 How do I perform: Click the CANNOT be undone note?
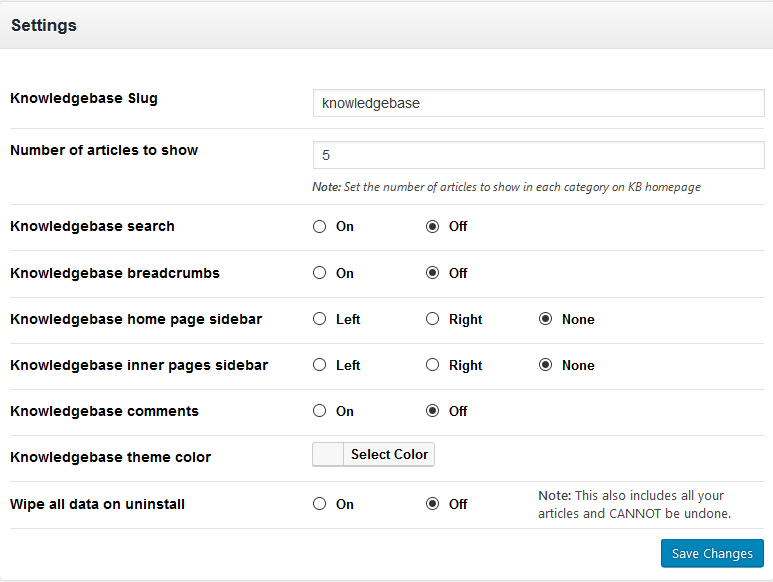pos(634,504)
